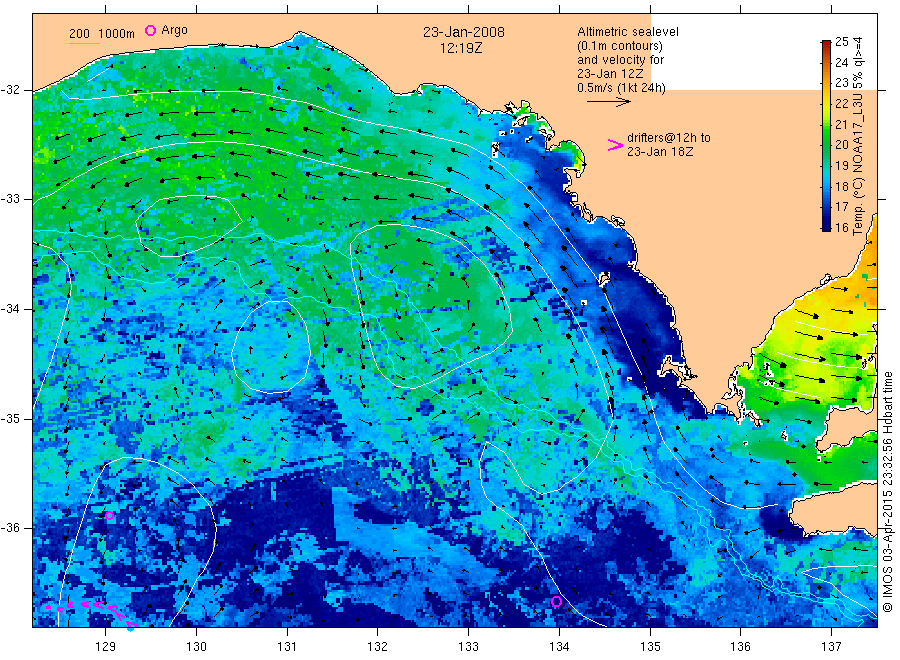Click the "Altimetric sealevel" caption text
This screenshot has height=660, width=900.
[627, 32]
